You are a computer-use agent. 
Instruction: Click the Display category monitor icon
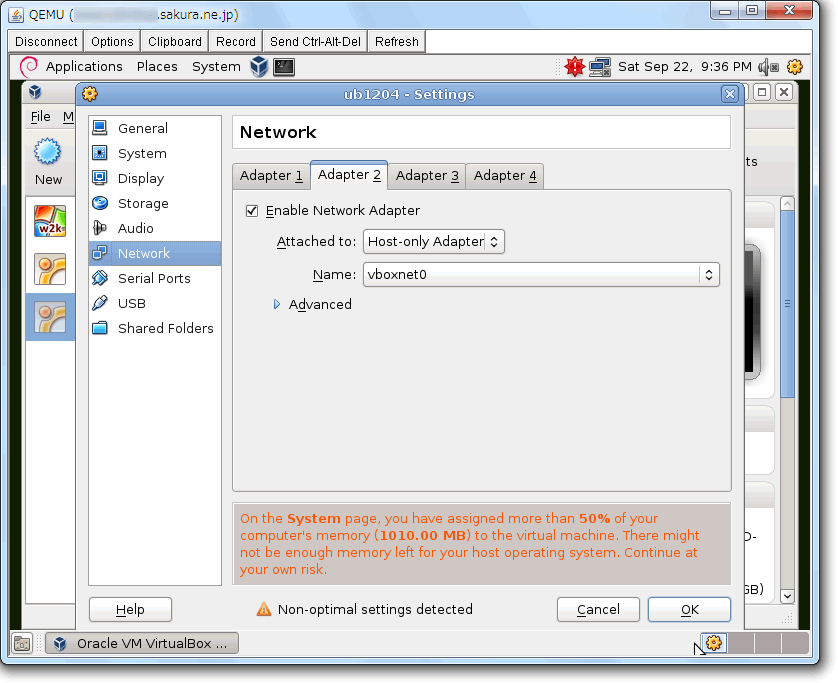100,178
